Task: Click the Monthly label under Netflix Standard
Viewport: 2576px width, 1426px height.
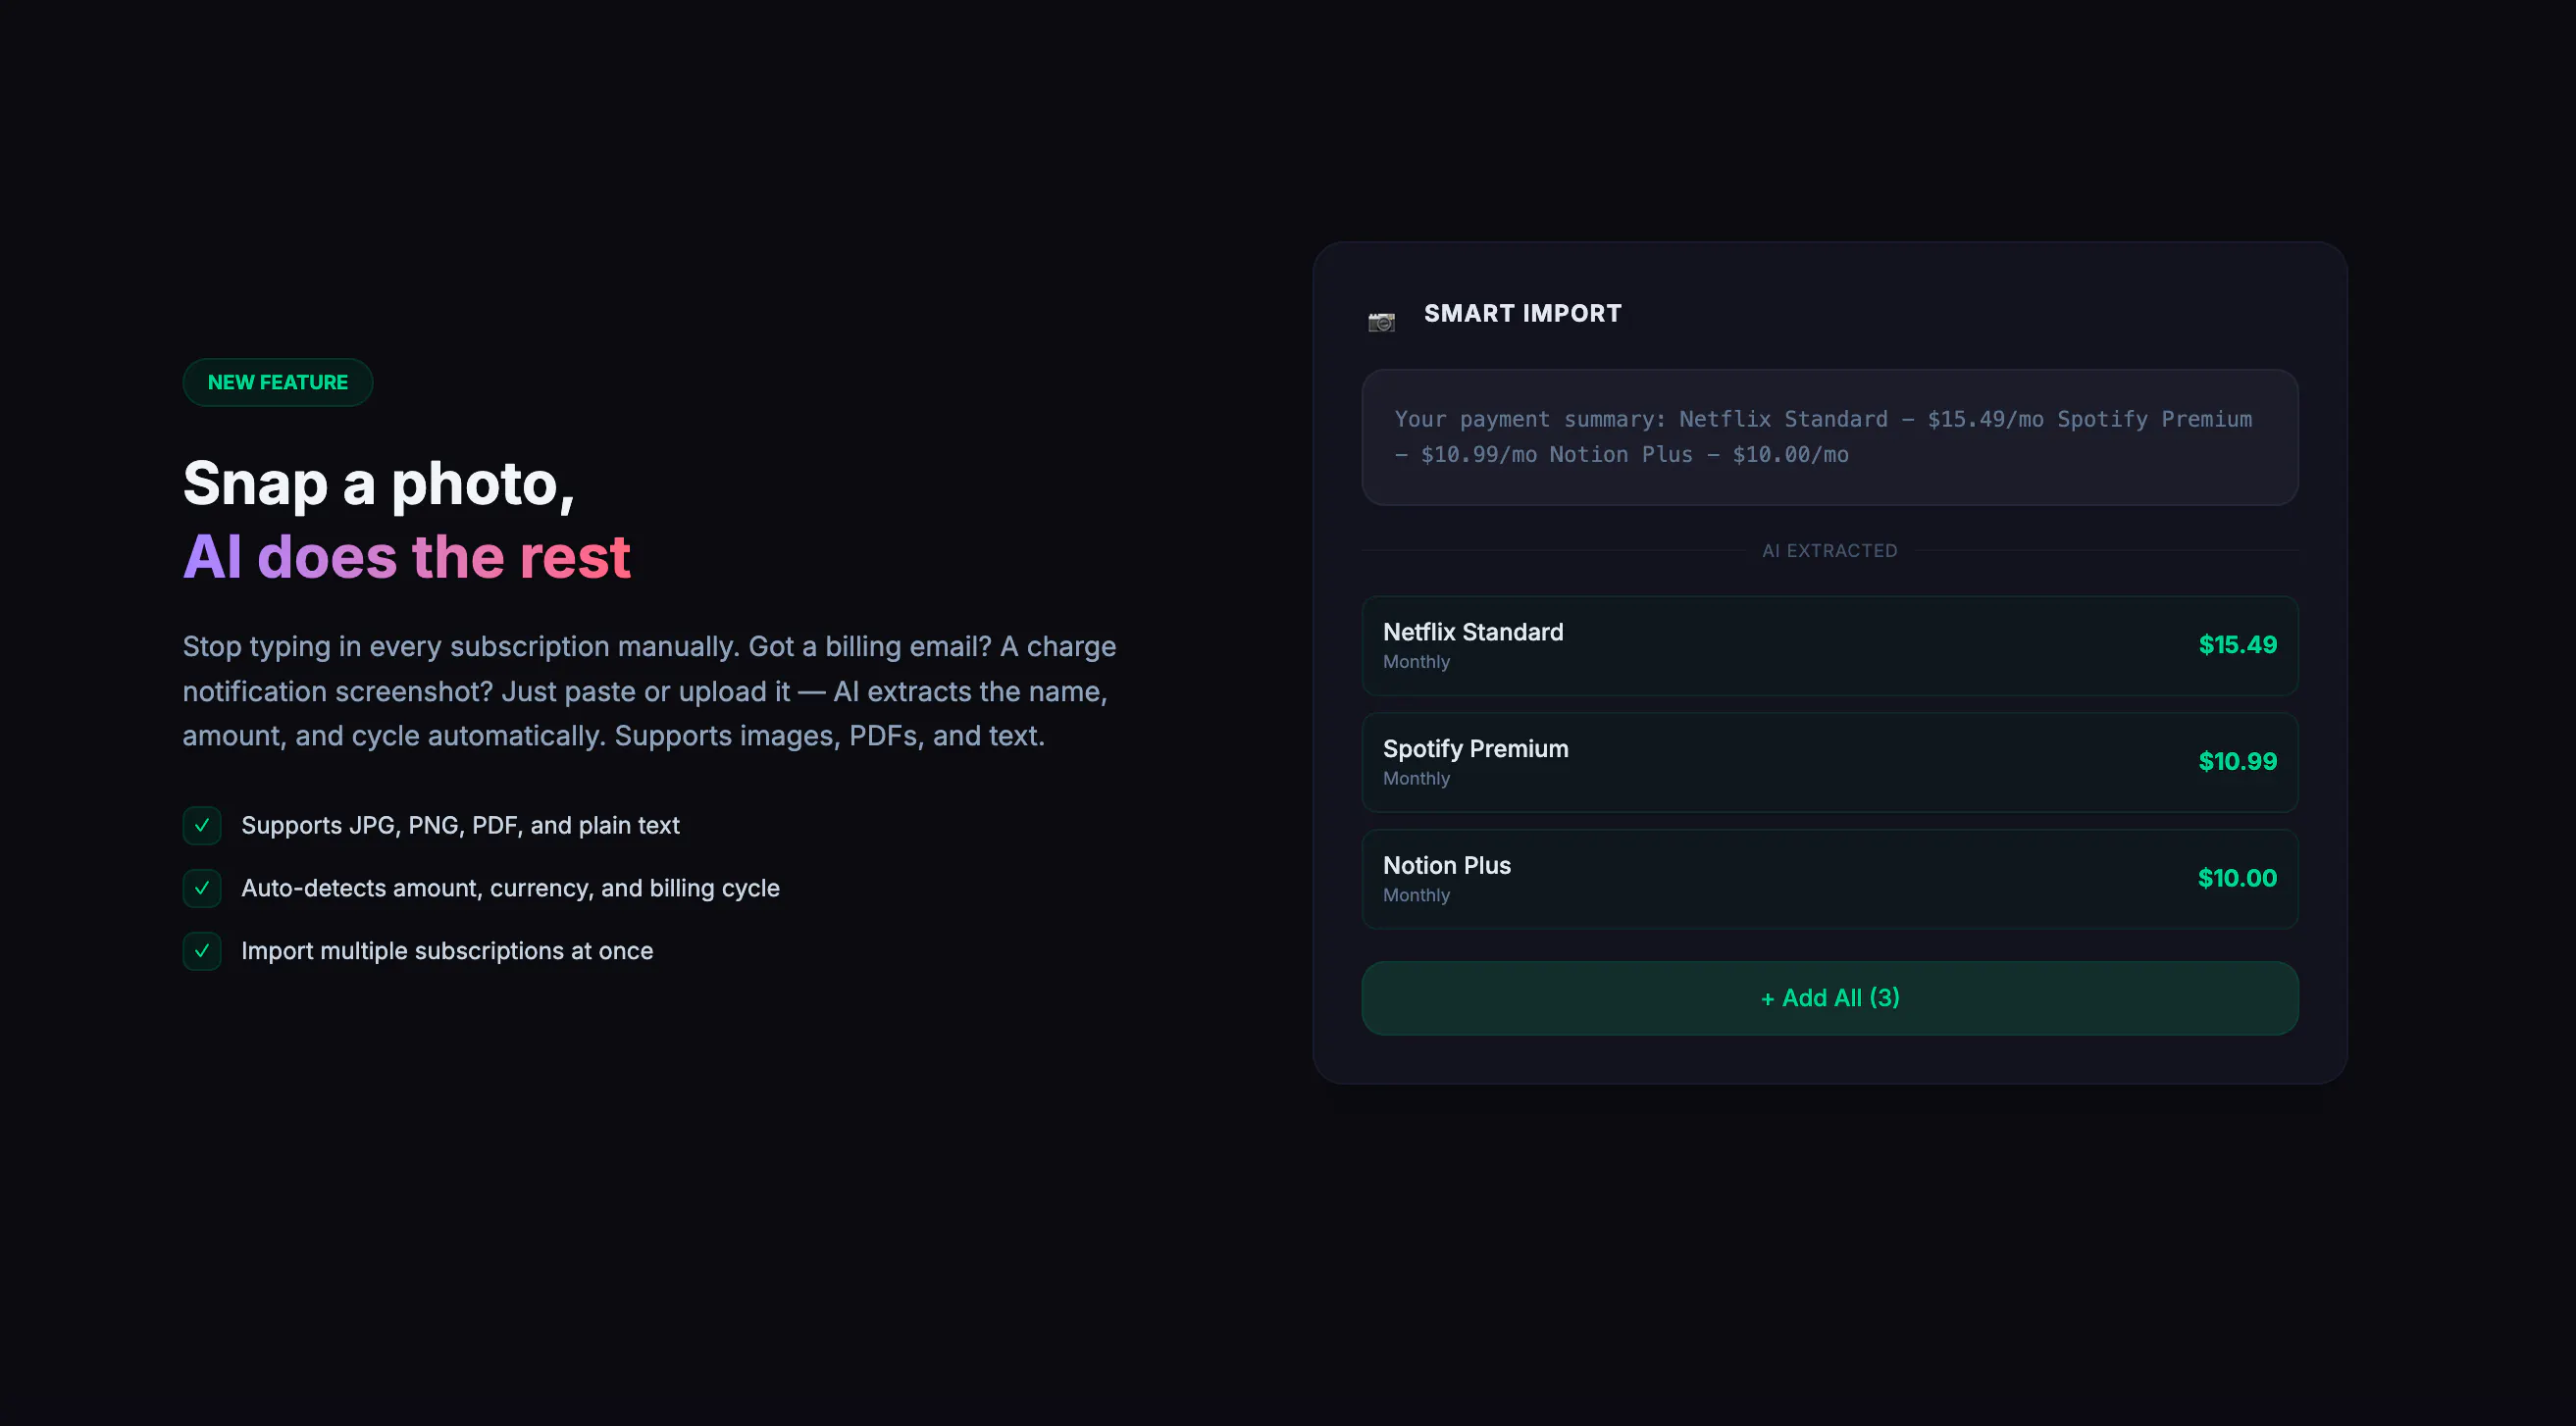Action: point(1416,662)
